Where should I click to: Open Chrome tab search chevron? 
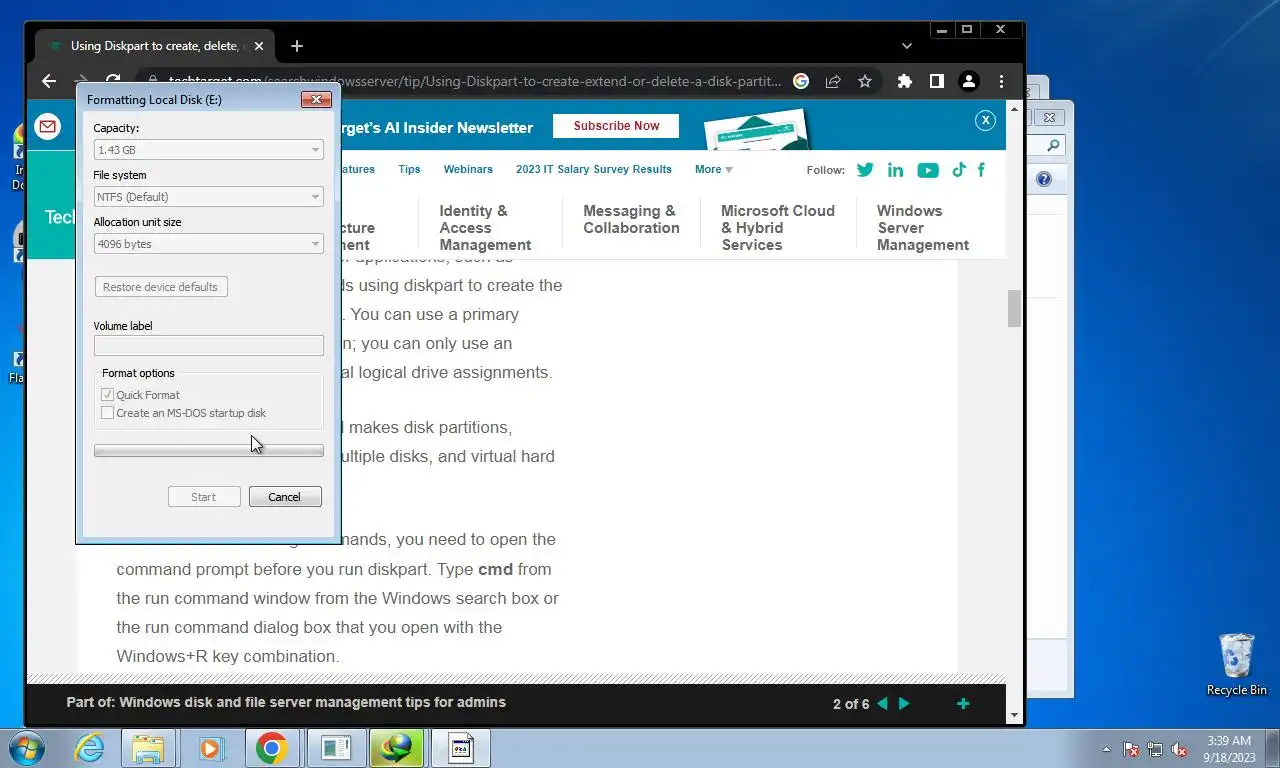pyautogui.click(x=907, y=46)
